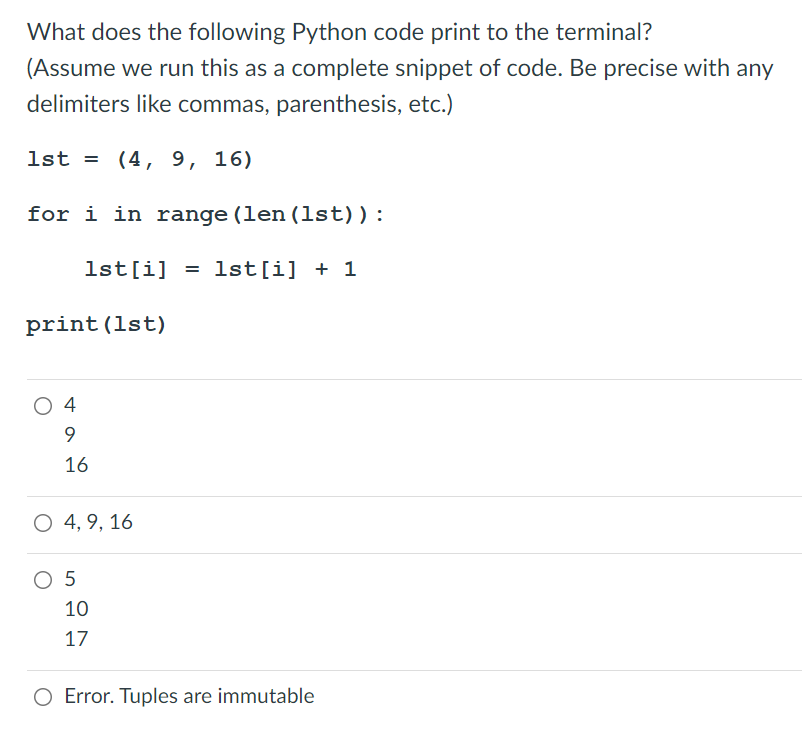Image resolution: width=805 pixels, height=735 pixels.
Task: Click the lone 16 in the first answer
Action: pos(76,465)
